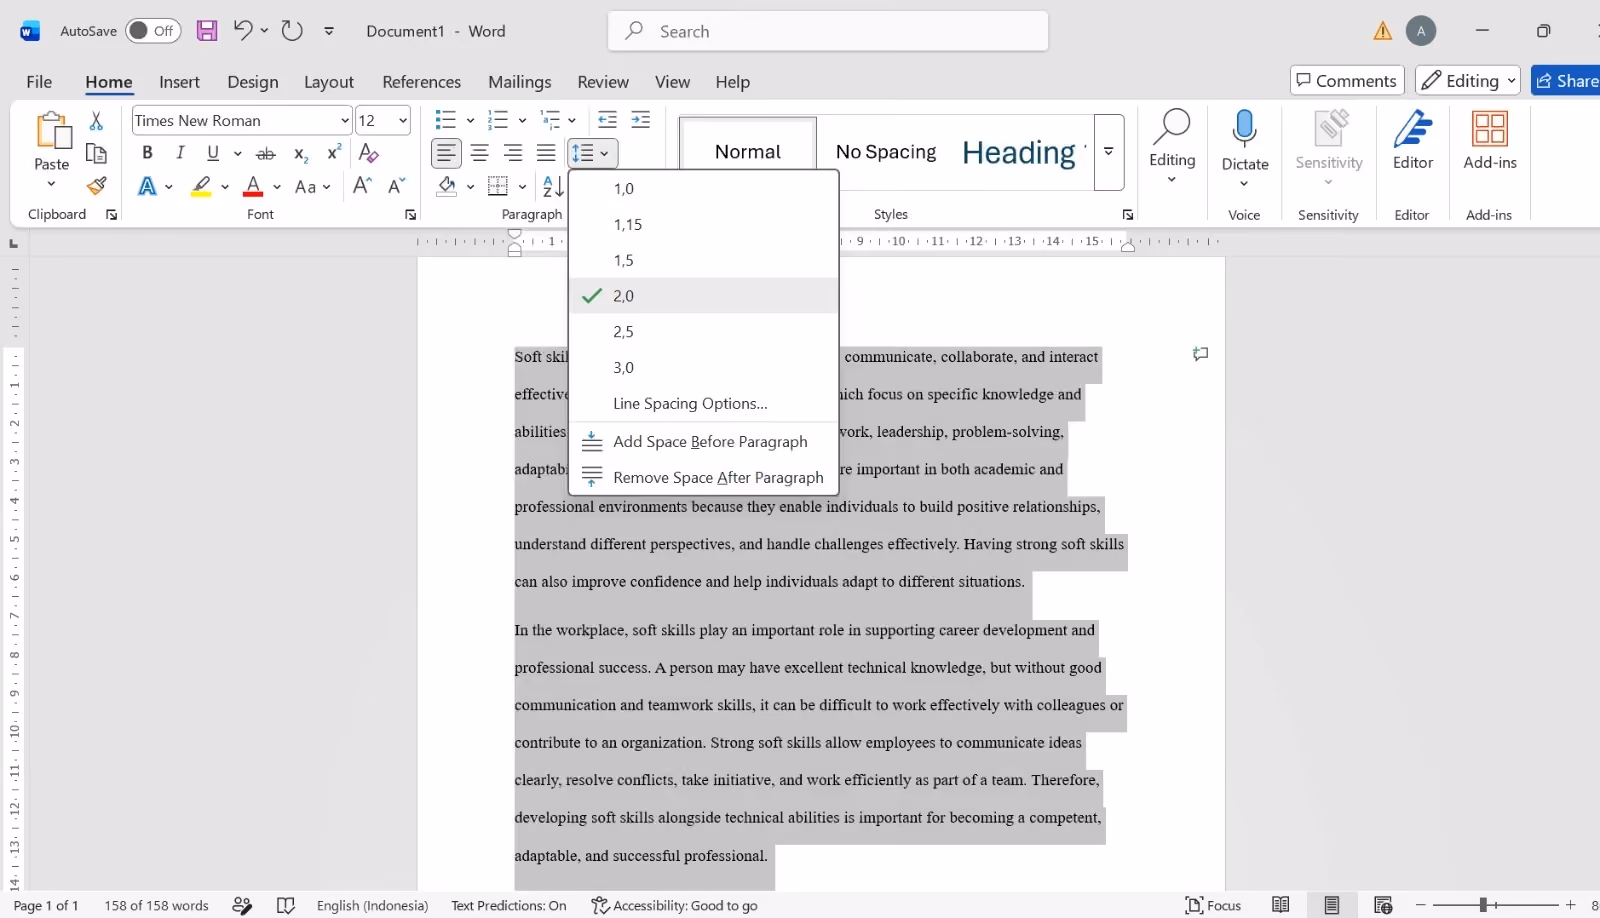Click the Superscript x² icon

(x=334, y=153)
